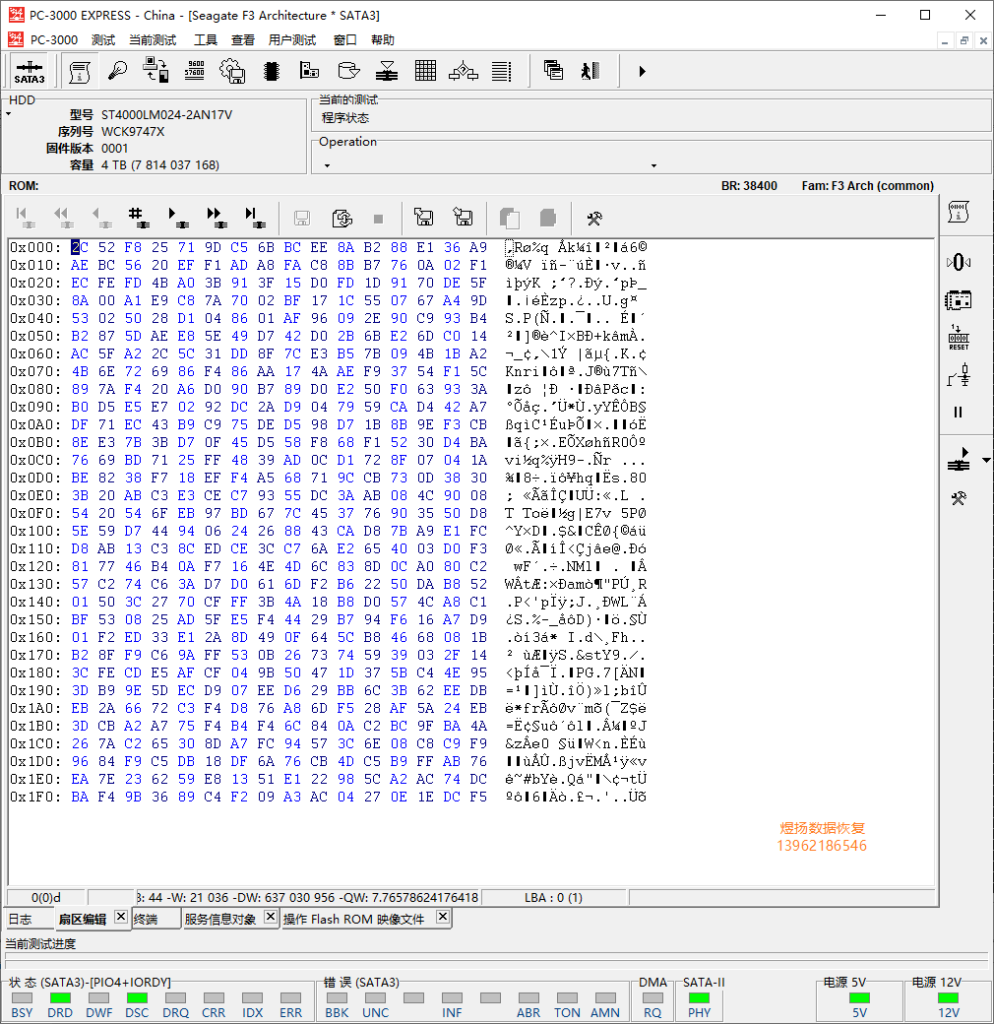The height and width of the screenshot is (1024, 994).
Task: Click the reload sector refresh icon
Action: coord(342,218)
